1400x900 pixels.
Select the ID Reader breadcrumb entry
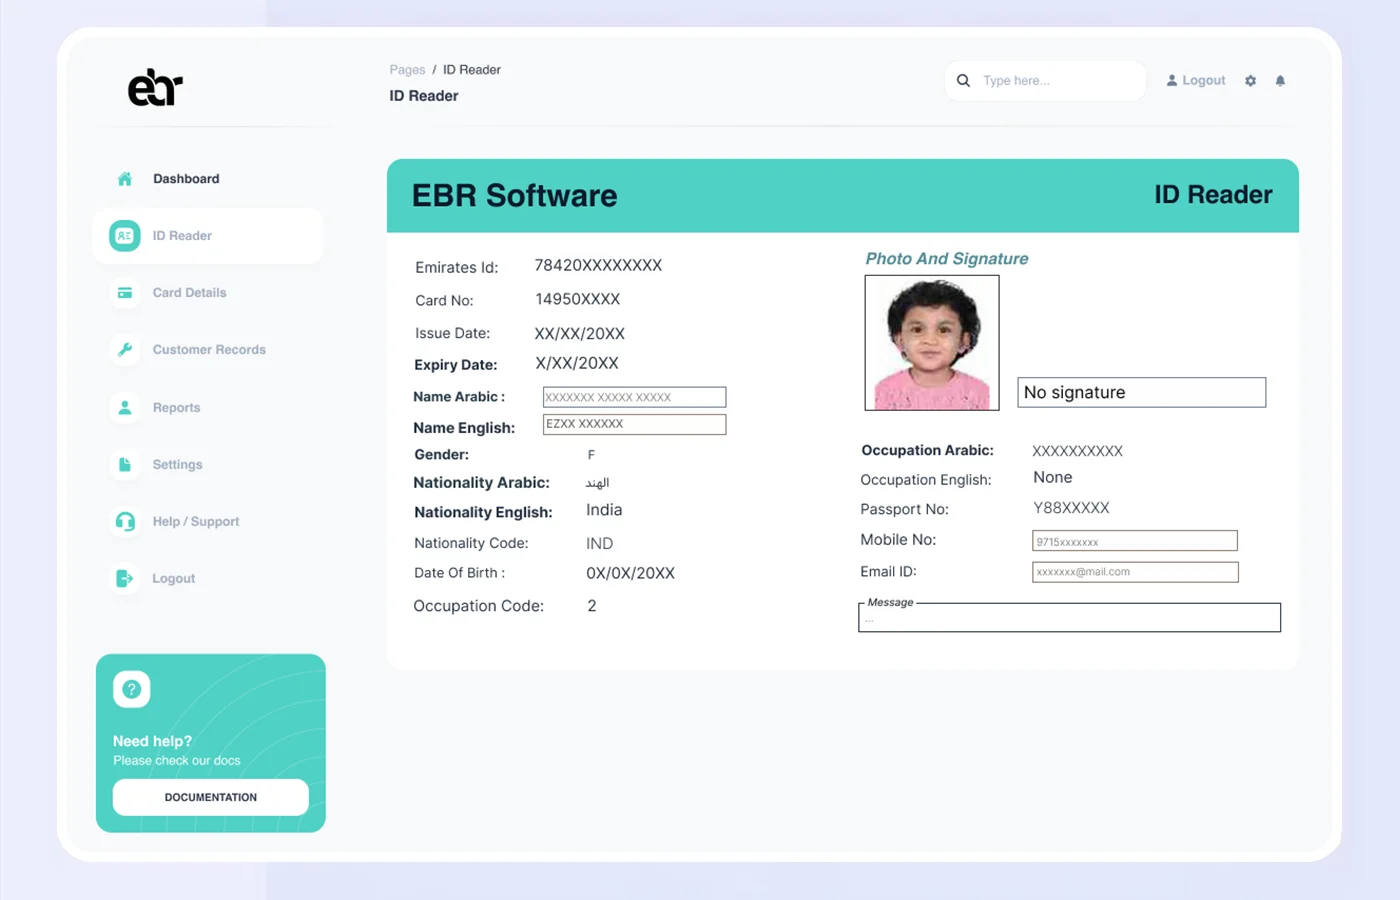pyautogui.click(x=471, y=69)
